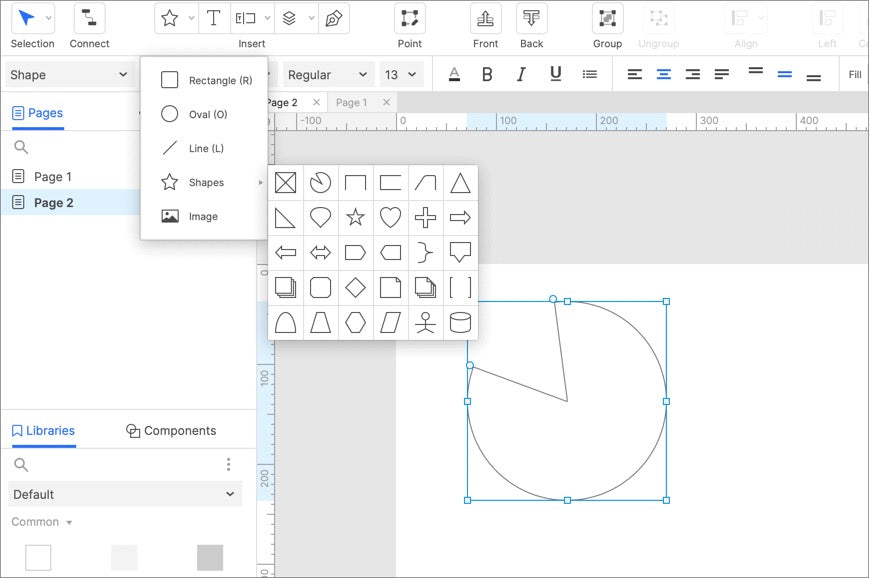The height and width of the screenshot is (578, 869).
Task: Open the font size 13 dropdown
Action: coord(401,74)
